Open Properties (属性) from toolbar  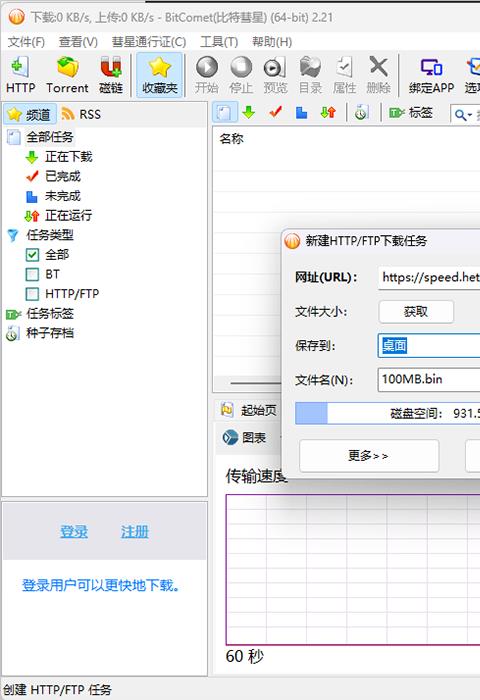(x=344, y=75)
